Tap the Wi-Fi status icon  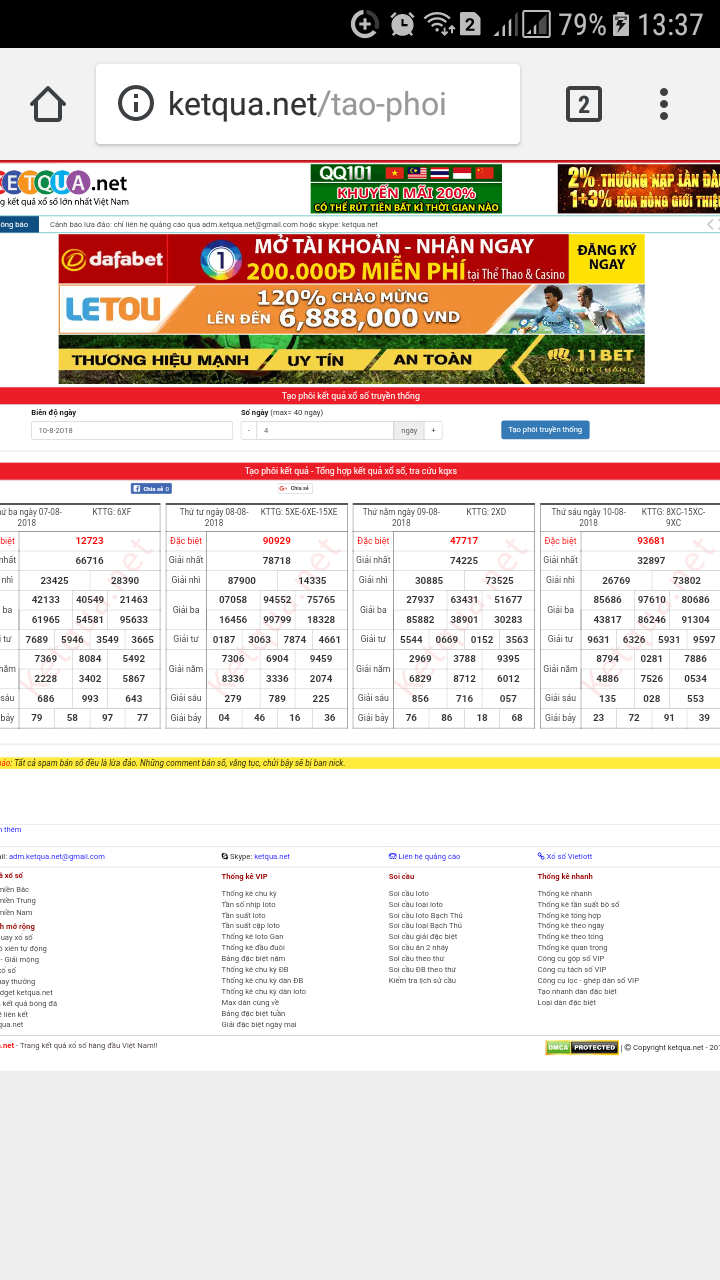(438, 23)
